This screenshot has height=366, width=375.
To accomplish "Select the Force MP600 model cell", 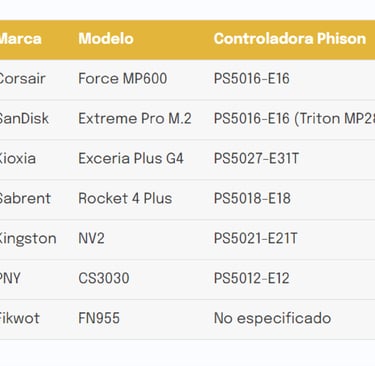I will coord(123,79).
